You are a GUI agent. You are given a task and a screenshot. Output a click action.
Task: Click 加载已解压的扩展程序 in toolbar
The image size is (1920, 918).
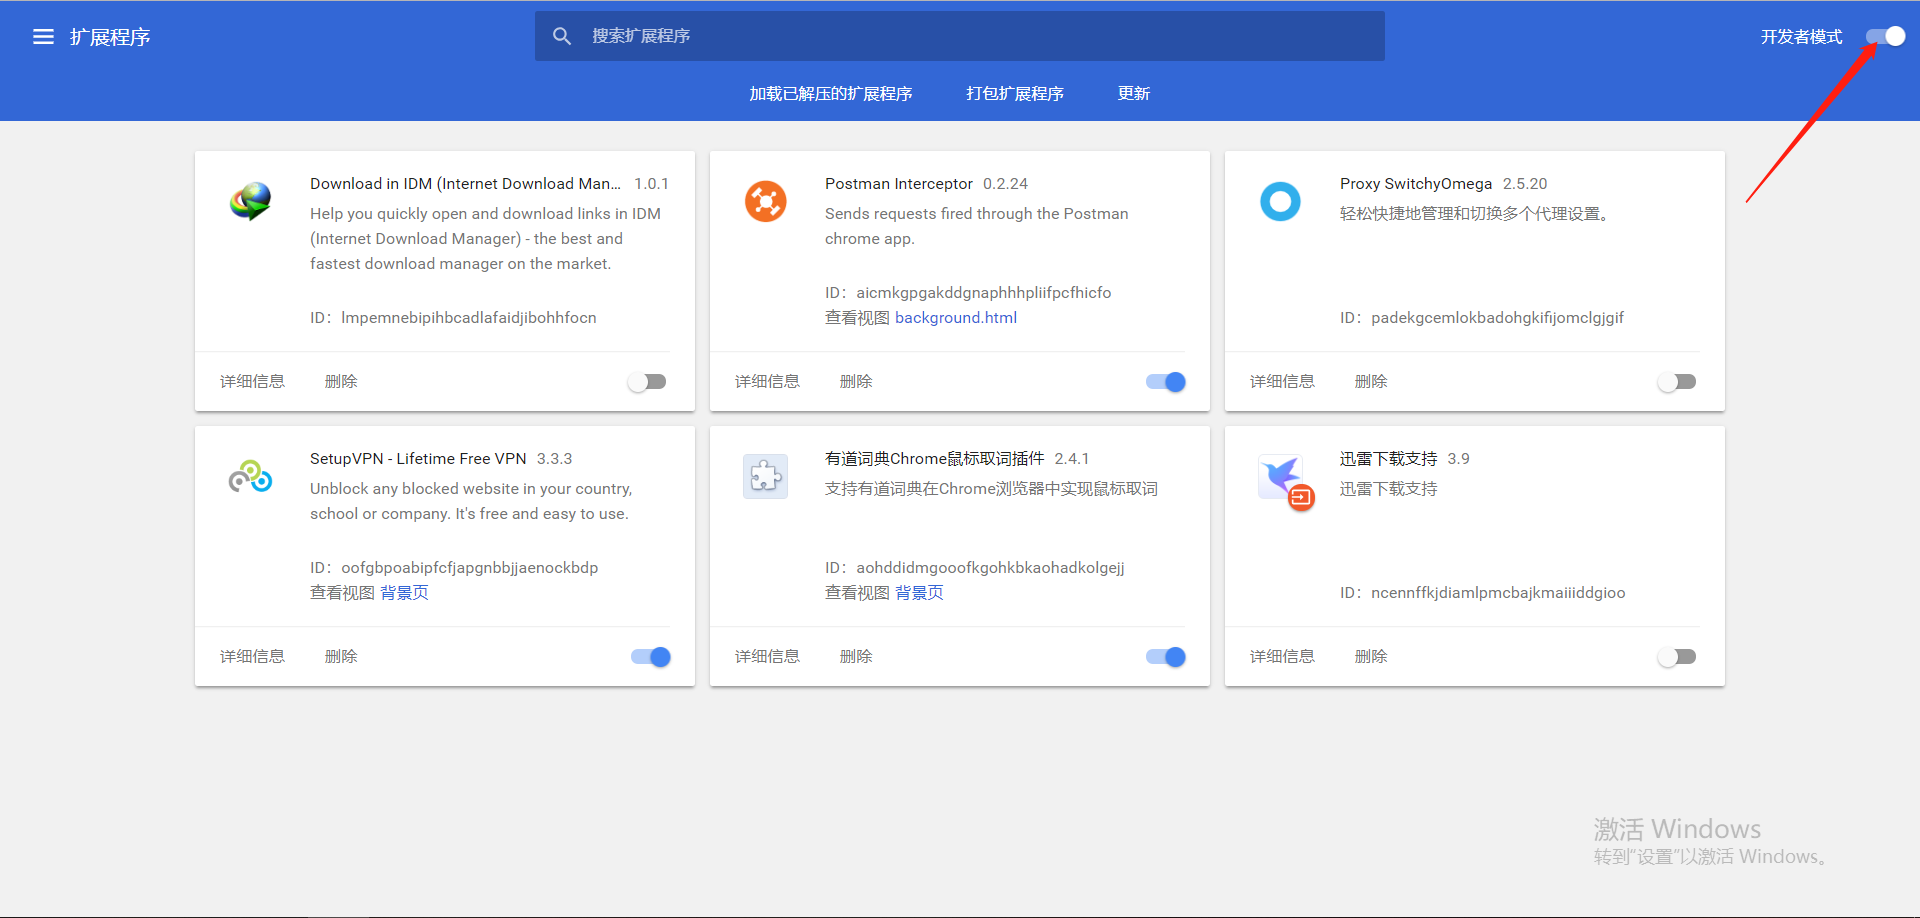point(831,93)
